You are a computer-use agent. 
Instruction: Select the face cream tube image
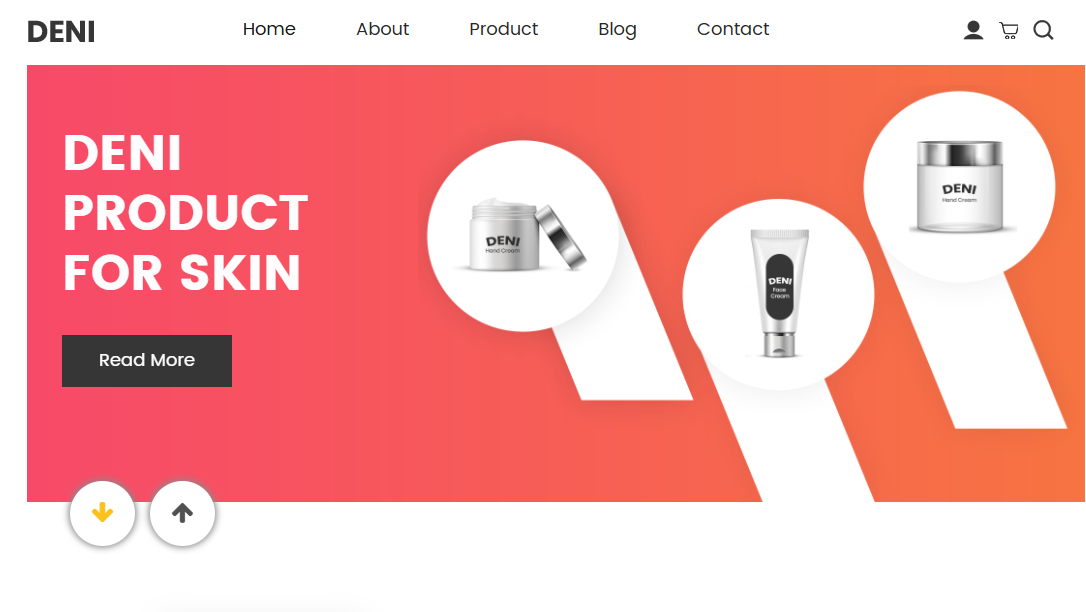tap(780, 293)
